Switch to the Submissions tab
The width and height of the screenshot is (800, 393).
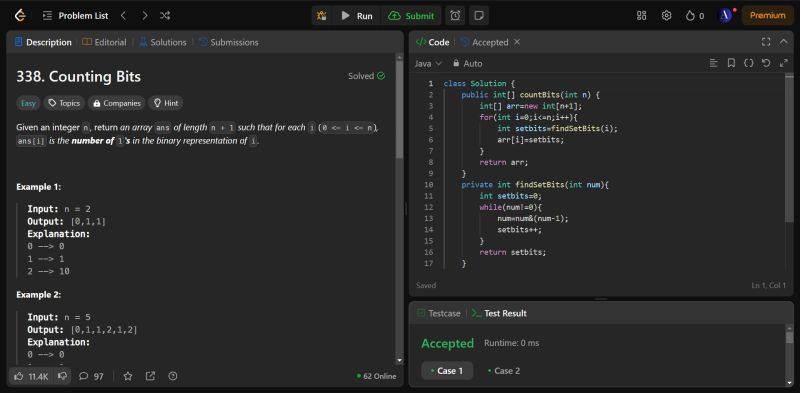(x=229, y=42)
